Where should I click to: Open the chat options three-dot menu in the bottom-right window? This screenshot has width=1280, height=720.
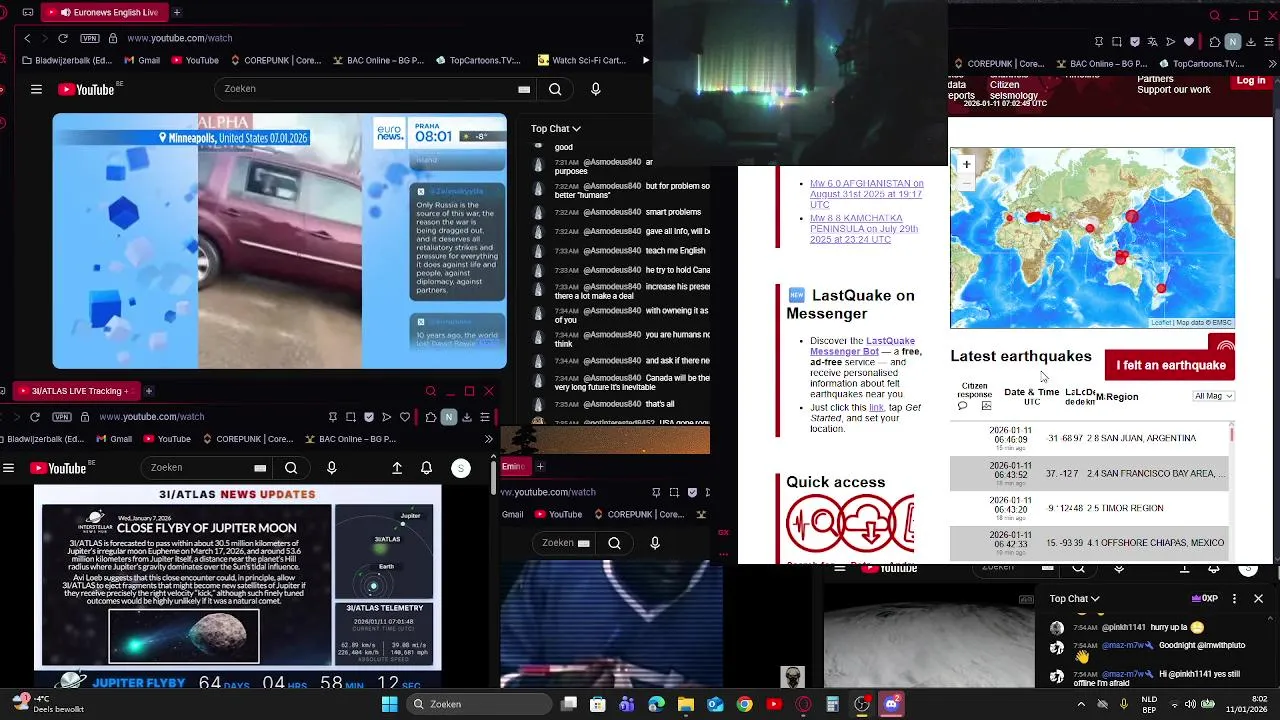(x=1234, y=599)
